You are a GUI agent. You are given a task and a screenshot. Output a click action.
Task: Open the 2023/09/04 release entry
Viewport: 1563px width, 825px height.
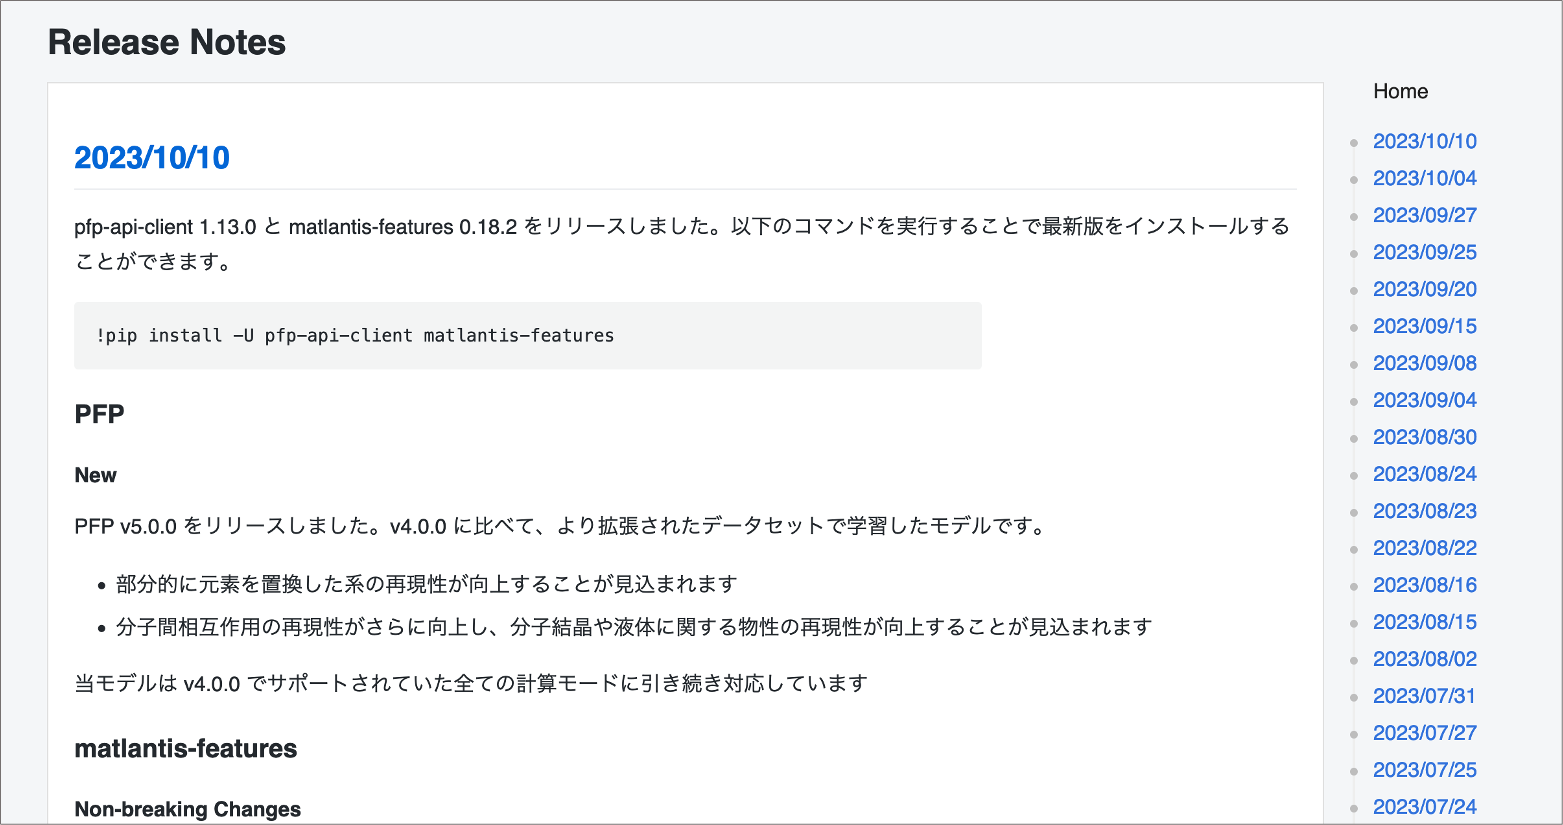pos(1424,400)
